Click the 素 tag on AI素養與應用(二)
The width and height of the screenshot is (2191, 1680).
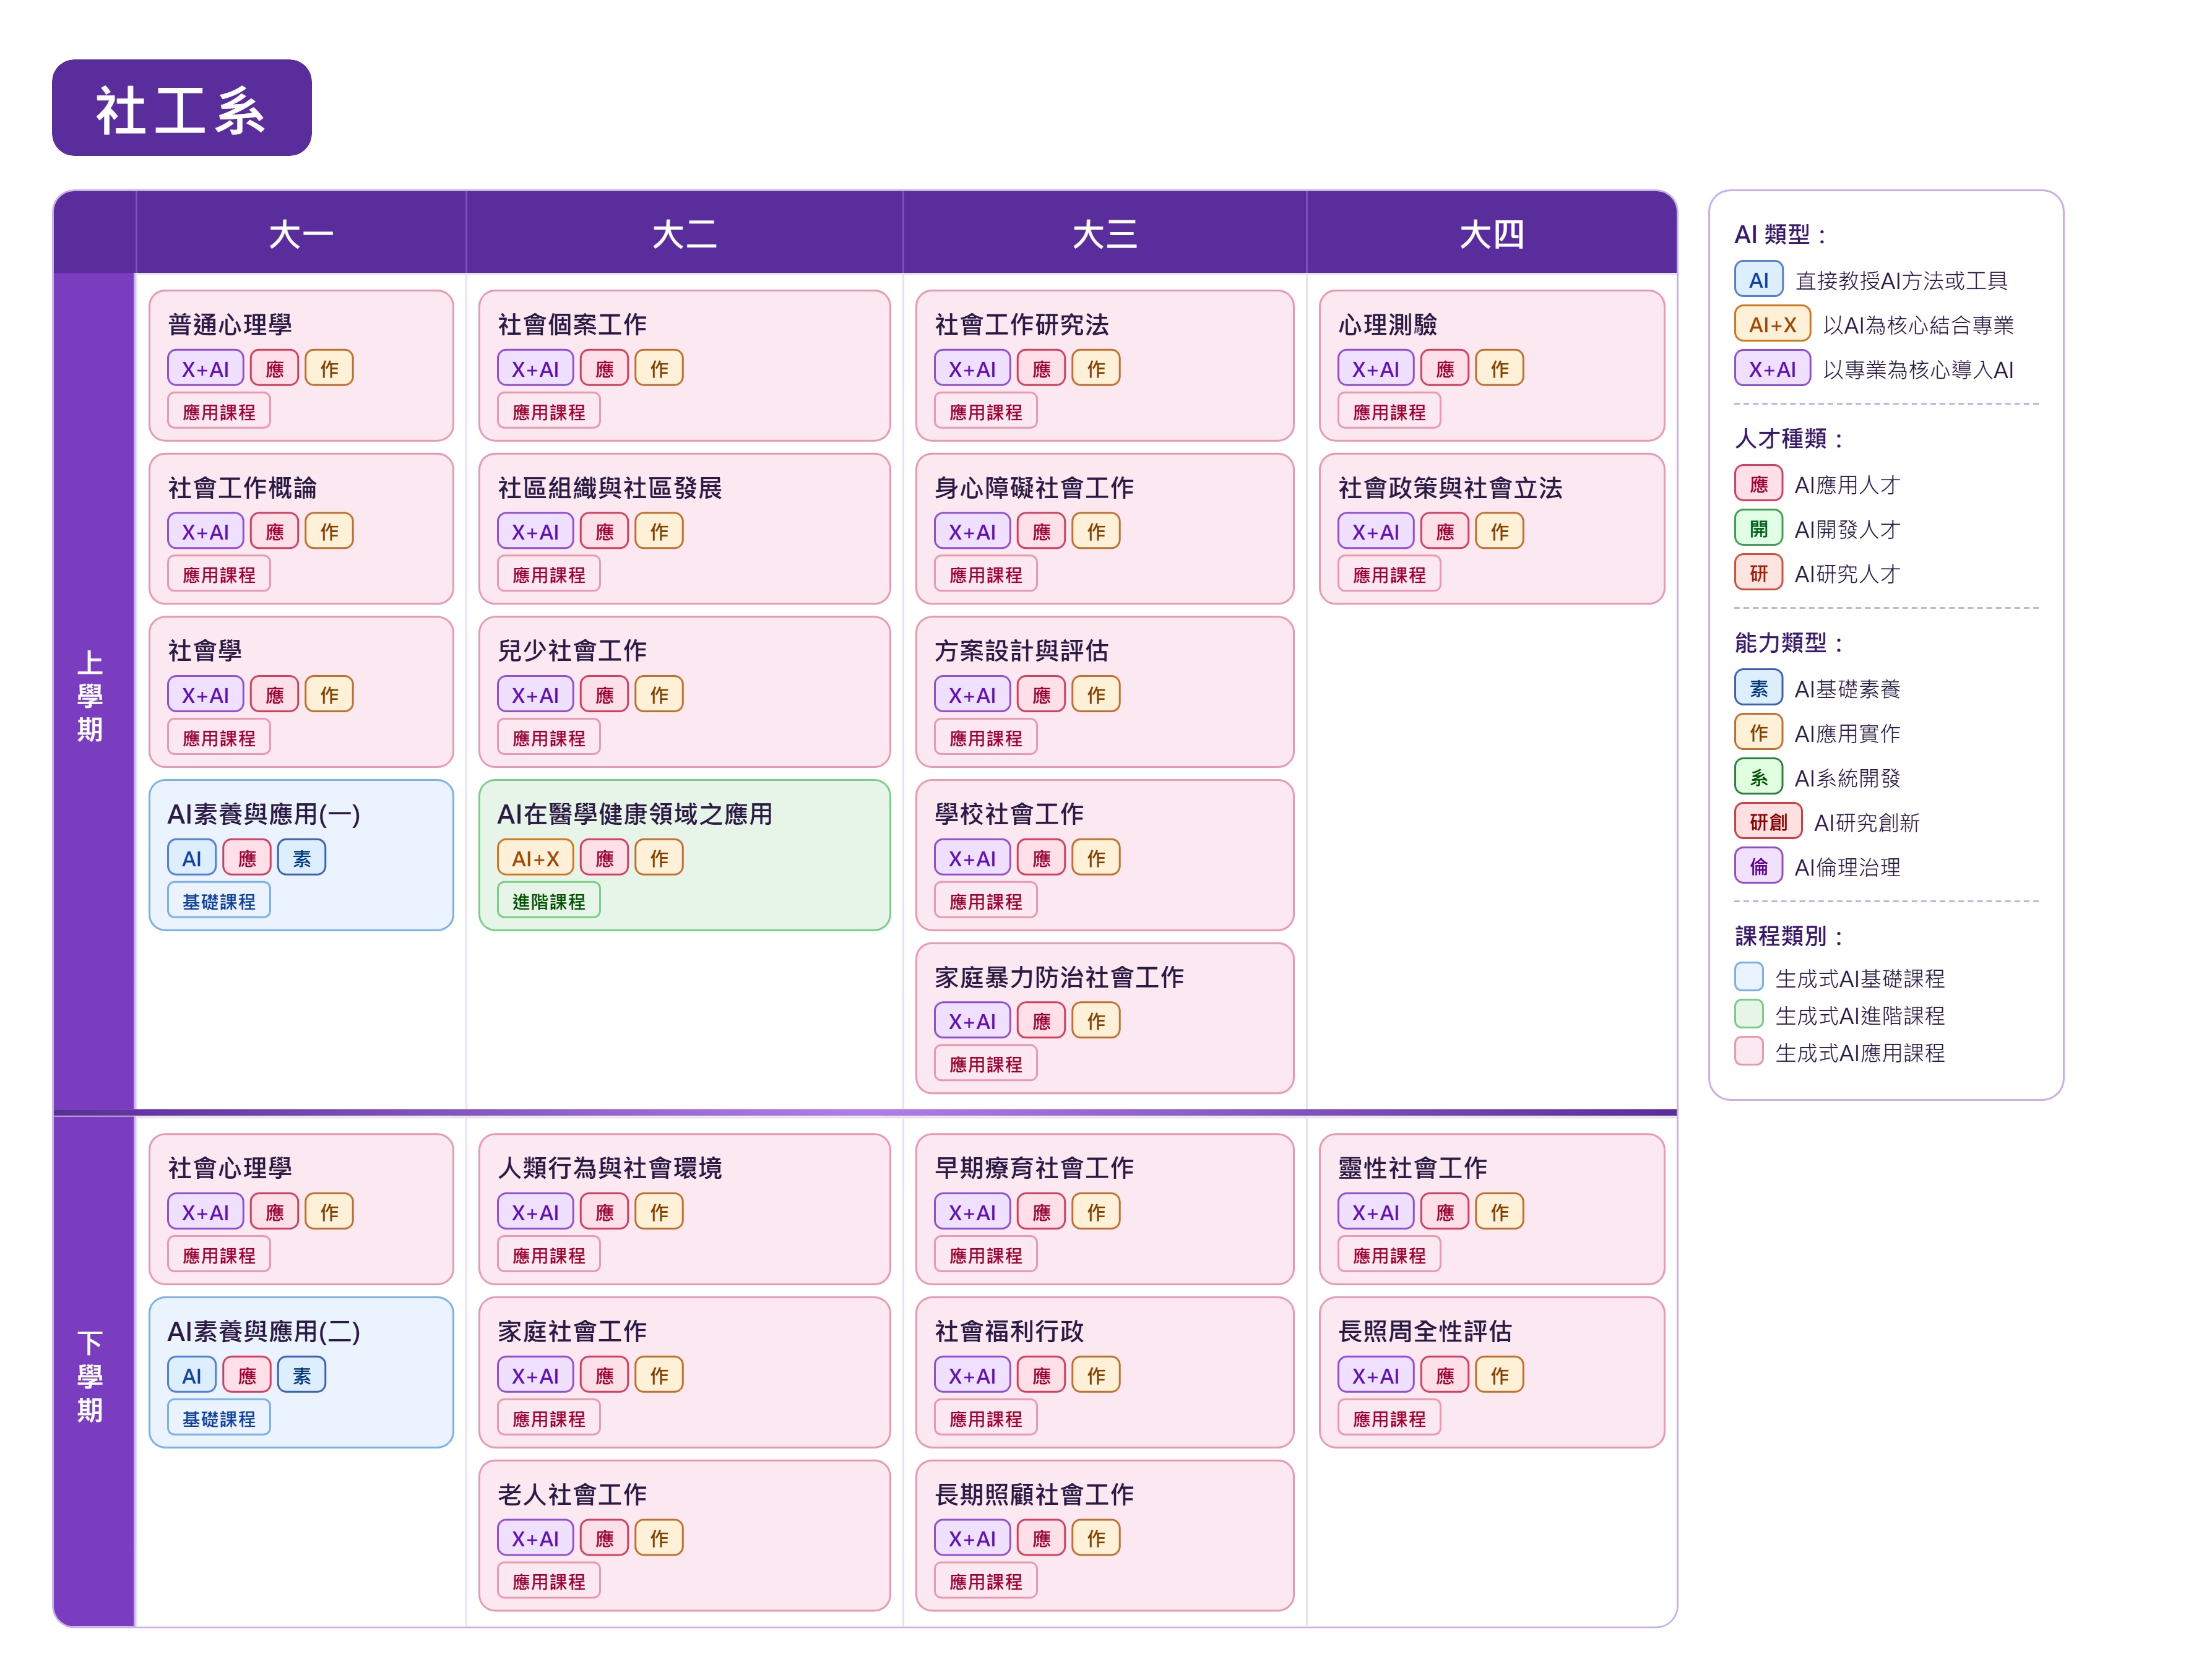tap(301, 1374)
